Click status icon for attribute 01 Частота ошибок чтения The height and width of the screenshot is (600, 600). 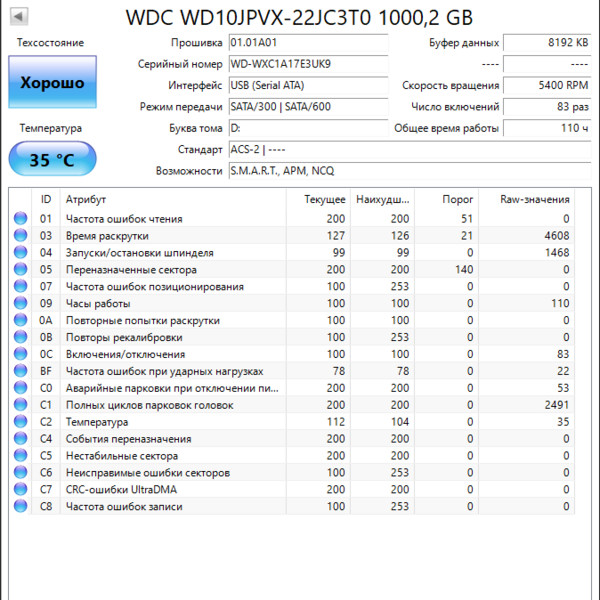tap(20, 218)
